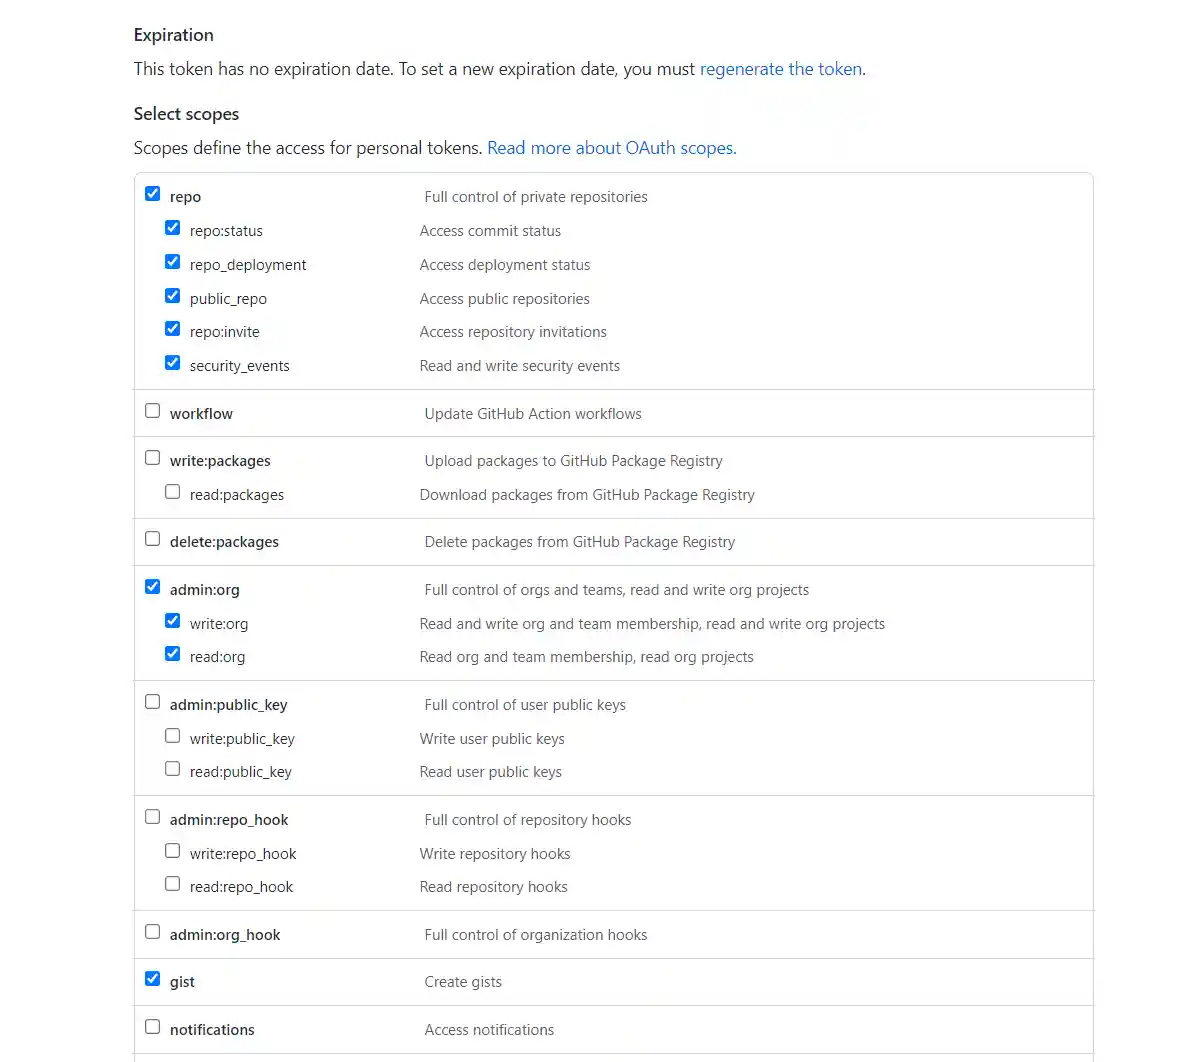Uncheck the security_events scope
Image resolution: width=1187 pixels, height=1062 pixels.
172,363
